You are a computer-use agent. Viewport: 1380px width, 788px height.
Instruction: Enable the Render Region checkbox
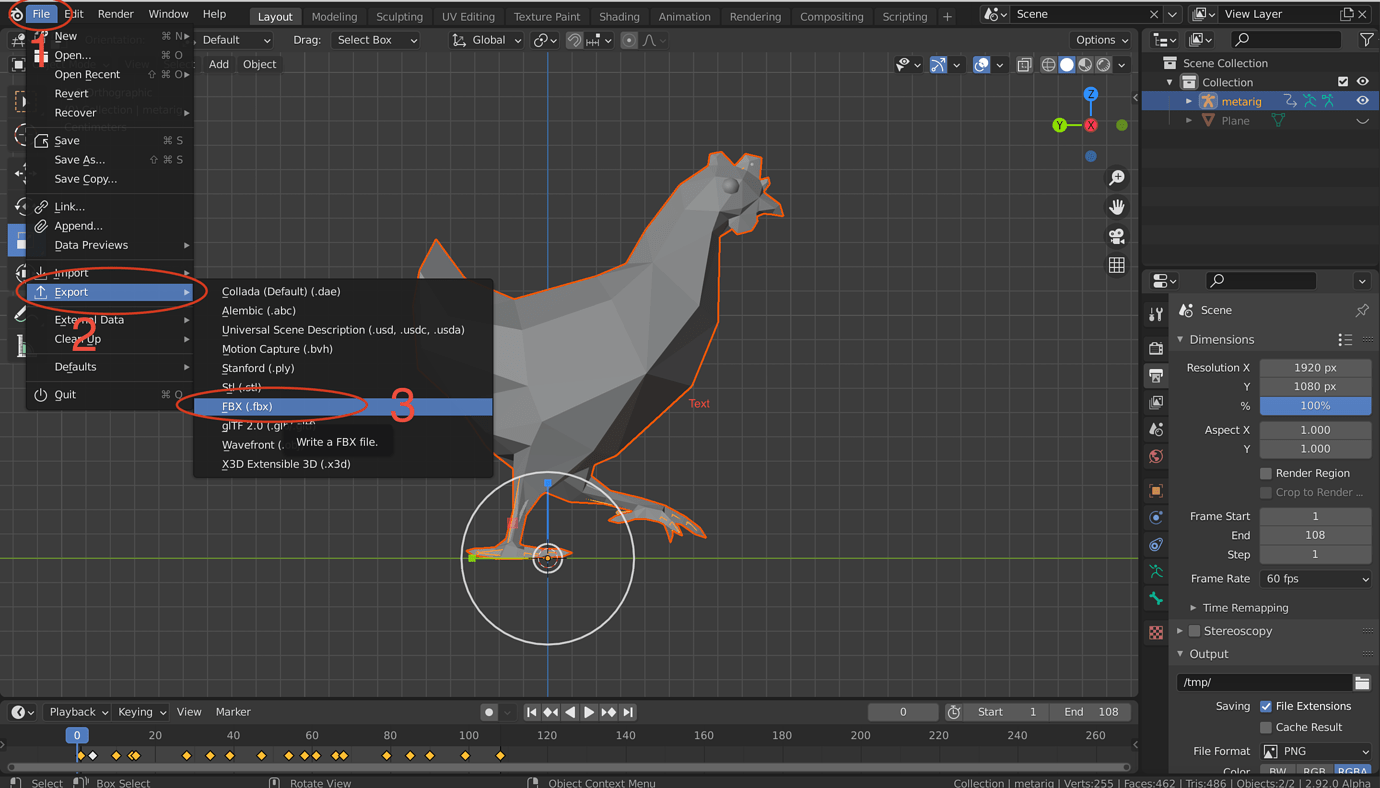[x=1268, y=472]
